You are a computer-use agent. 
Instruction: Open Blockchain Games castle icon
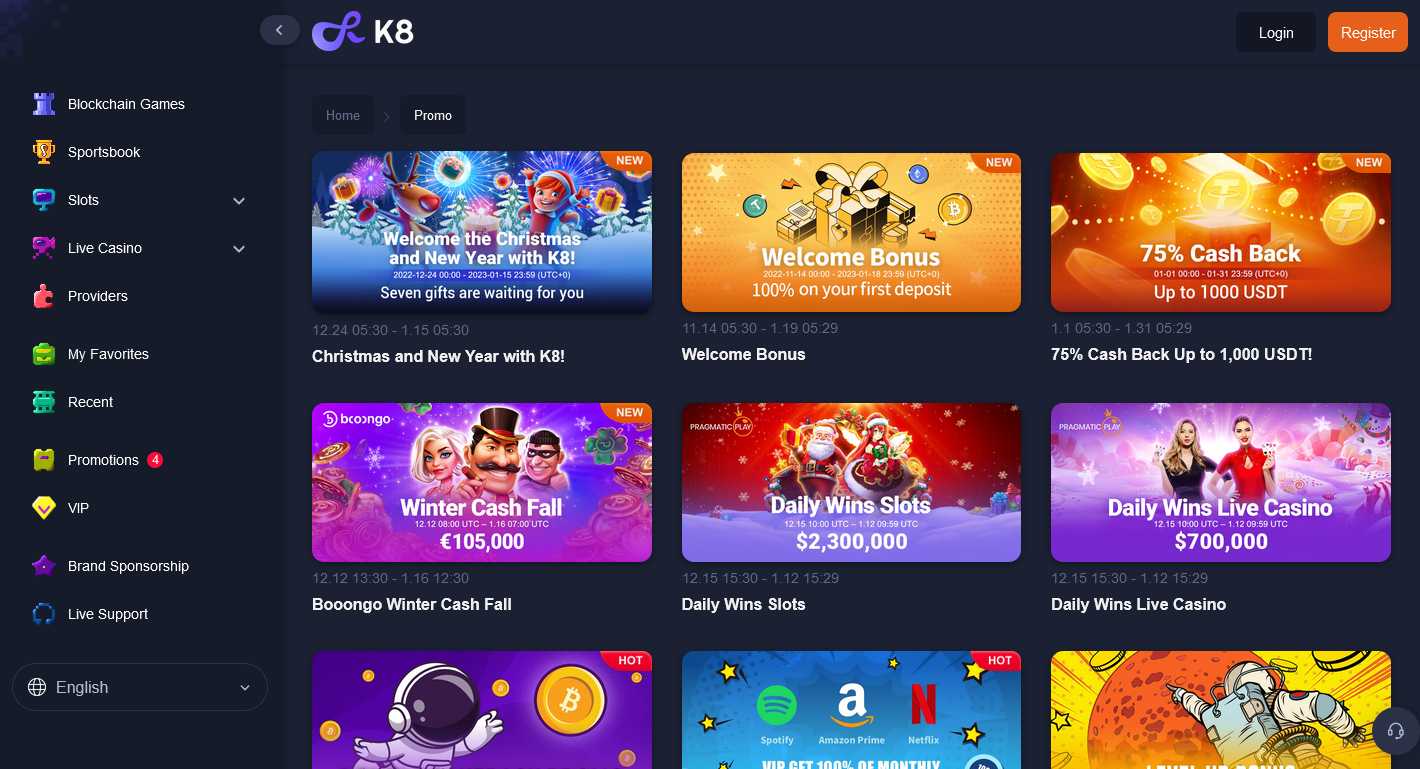point(43,104)
